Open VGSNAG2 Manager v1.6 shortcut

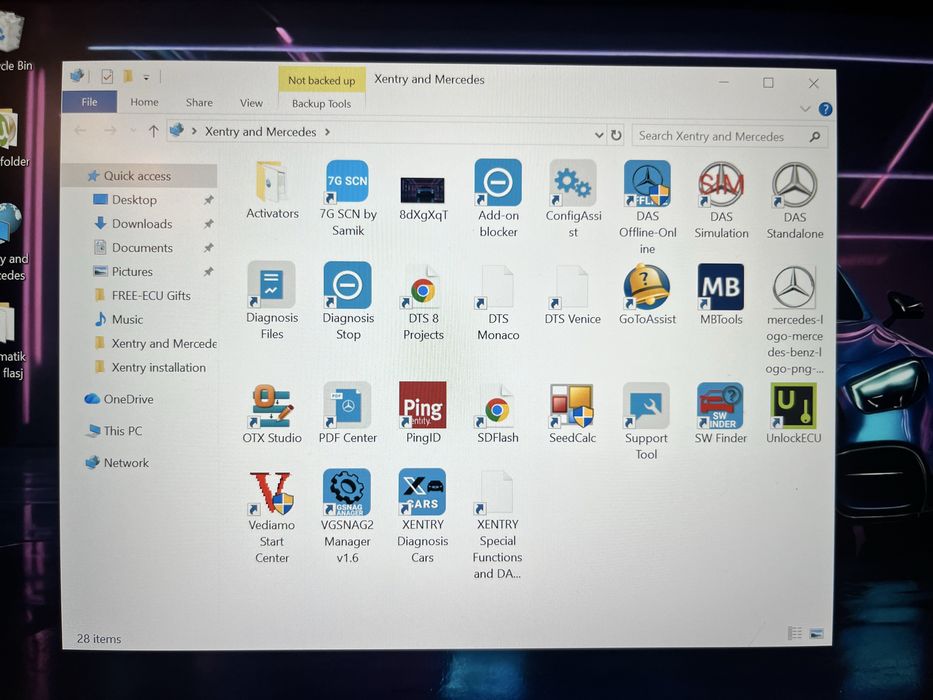point(347,517)
